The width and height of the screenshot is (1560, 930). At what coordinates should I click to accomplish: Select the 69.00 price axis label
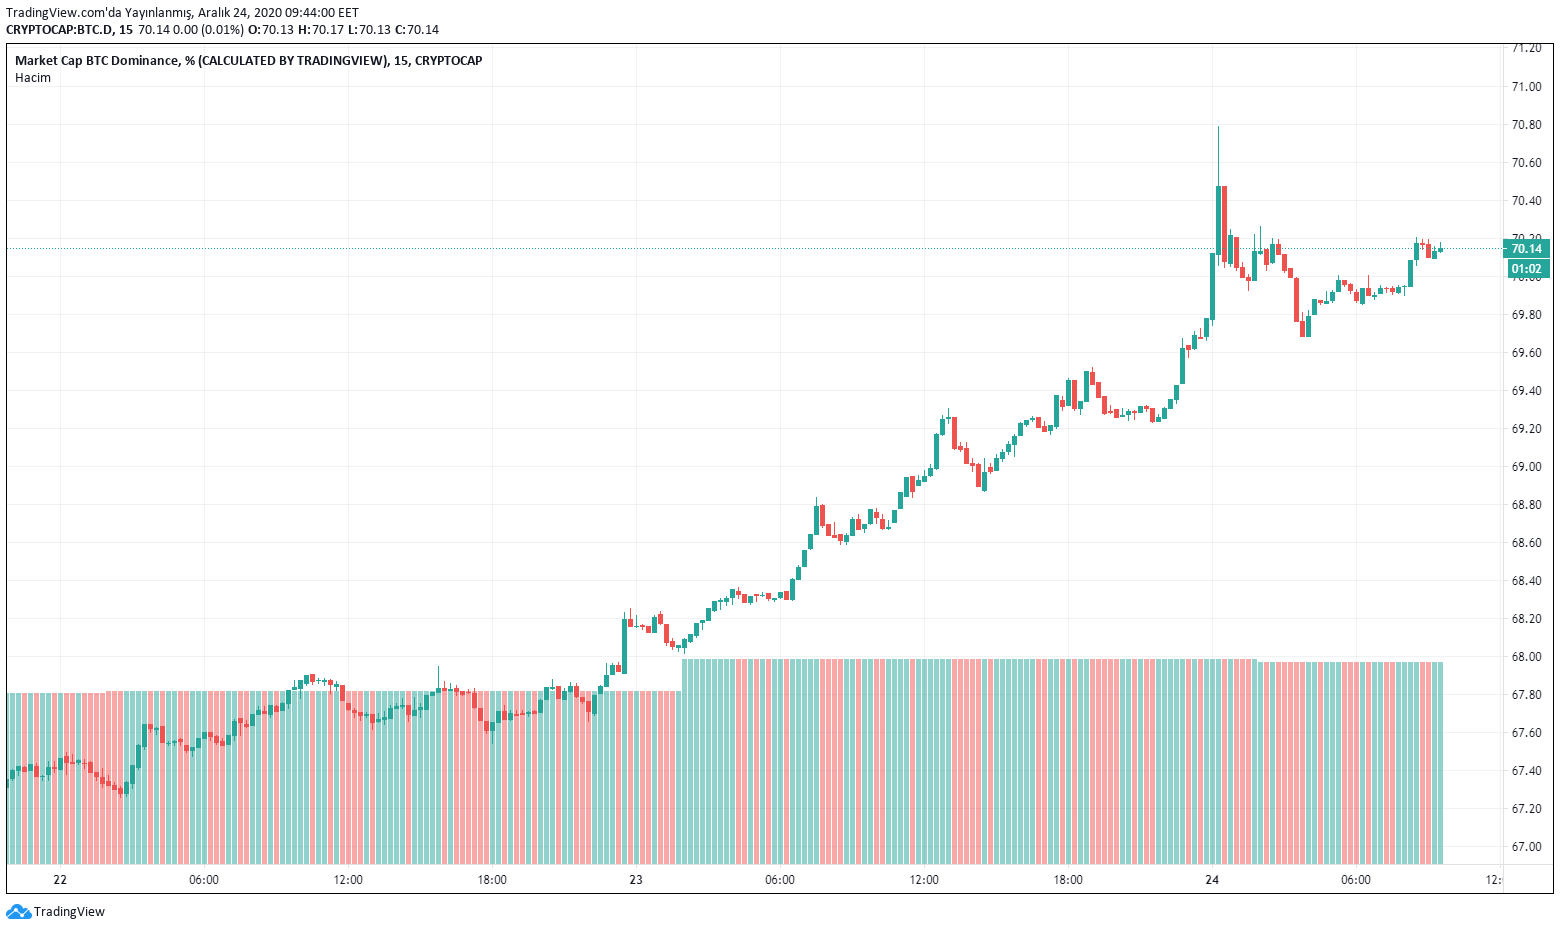point(1526,467)
